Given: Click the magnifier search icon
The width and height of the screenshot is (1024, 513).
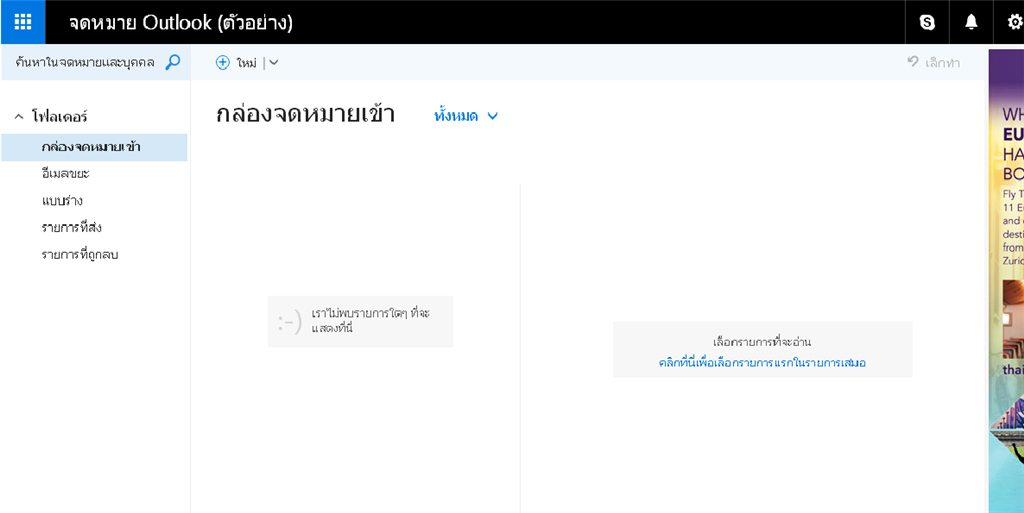Looking at the screenshot, I should click(x=172, y=63).
